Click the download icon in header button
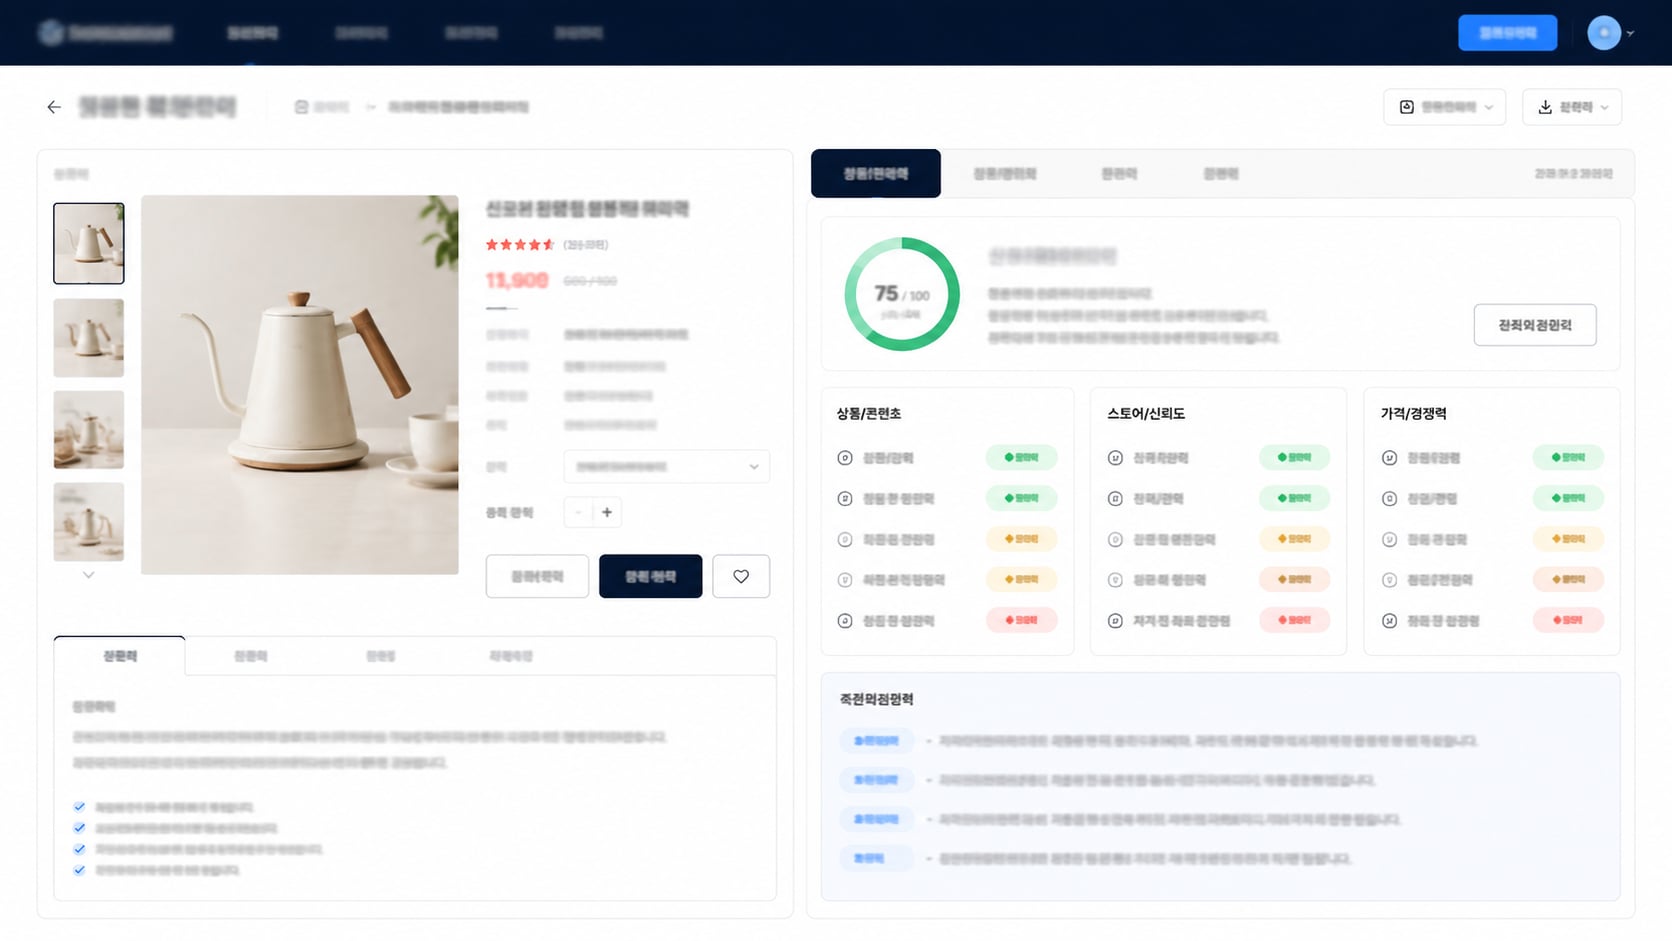This screenshot has height=941, width=1672. pyautogui.click(x=1545, y=107)
